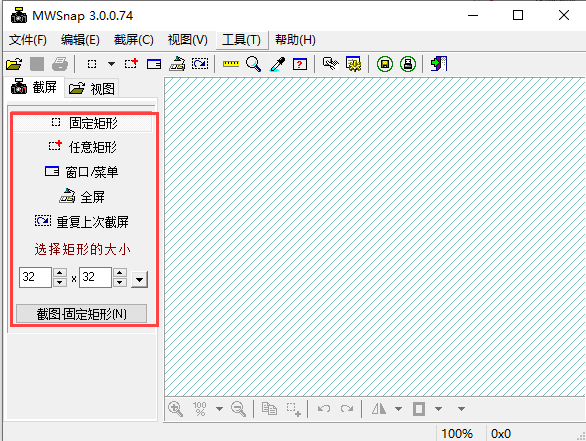
Task: Click full desktop capture toolbar icon
Action: [177, 64]
